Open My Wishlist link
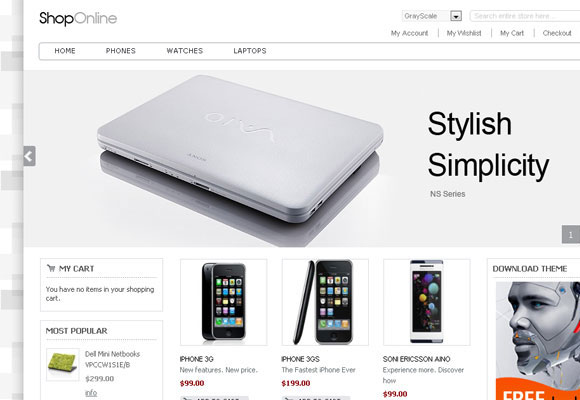Viewport: 580px width, 400px height. (x=464, y=33)
